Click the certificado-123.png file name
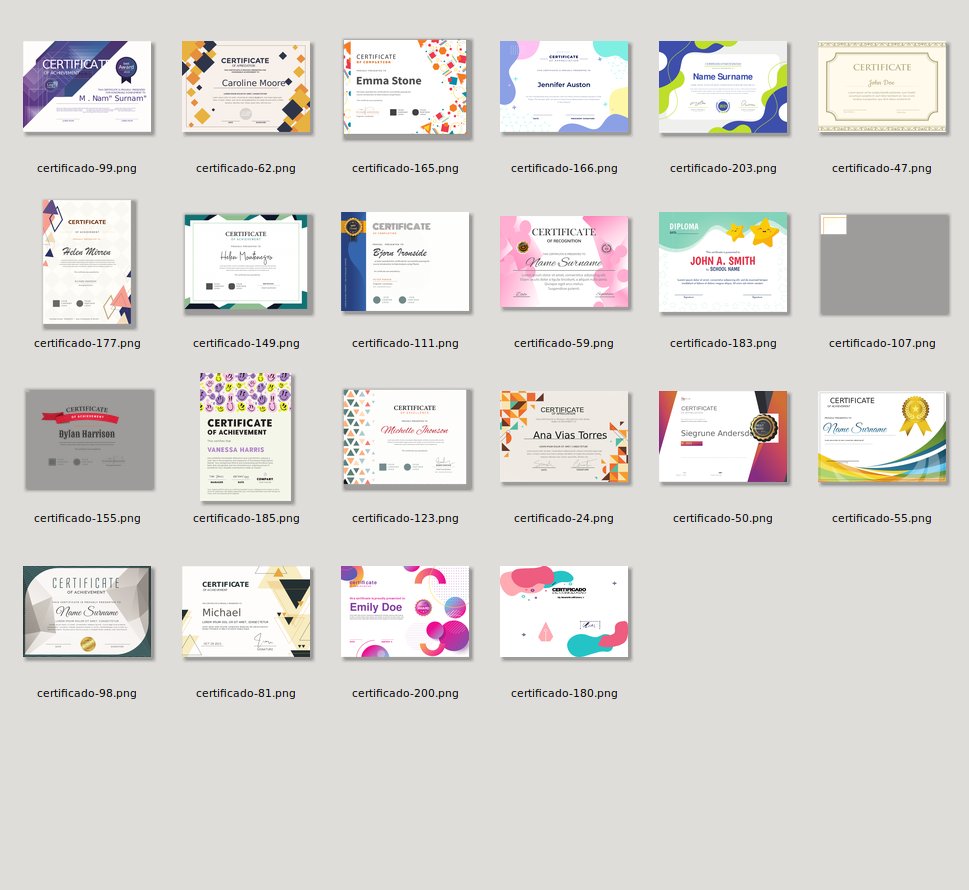Image resolution: width=969 pixels, height=890 pixels. click(x=405, y=518)
